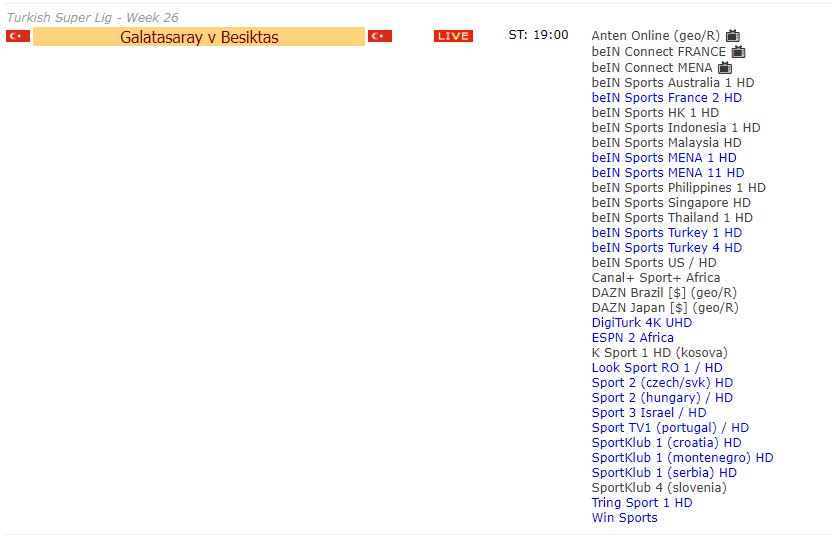The width and height of the screenshot is (832, 542).
Task: Click the Turkish Super Lig - Week 26 heading
Action: [92, 18]
